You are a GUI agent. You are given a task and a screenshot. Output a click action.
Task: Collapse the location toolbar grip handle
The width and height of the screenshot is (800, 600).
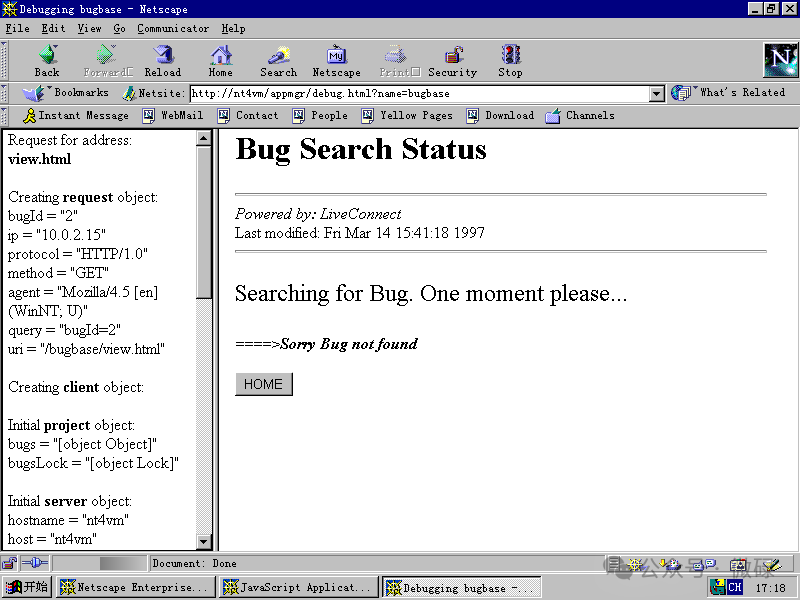(4, 93)
